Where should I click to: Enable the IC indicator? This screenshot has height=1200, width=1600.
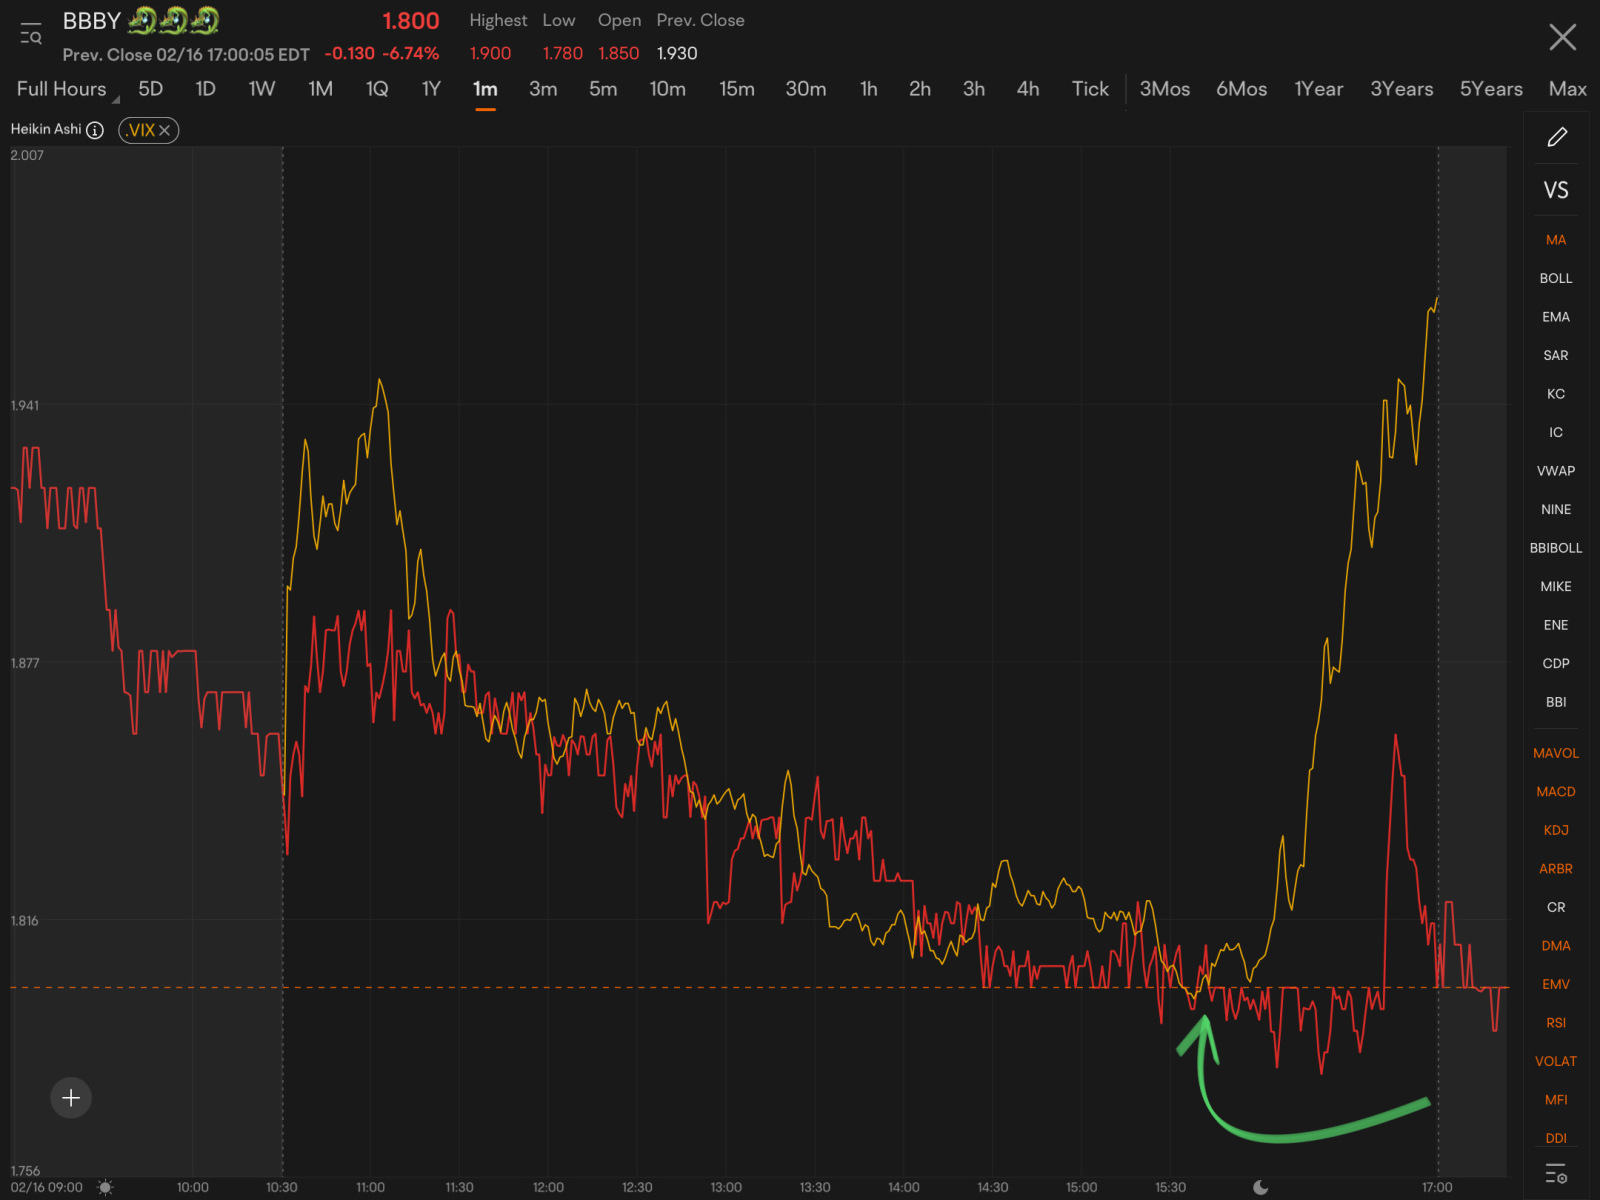[x=1556, y=432]
